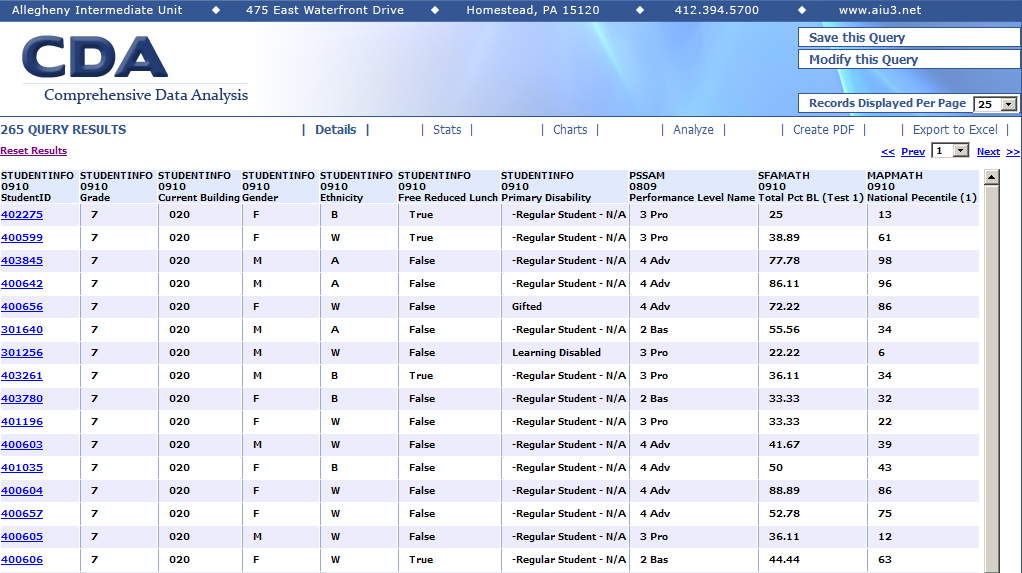Viewport: 1022px width, 573px height.
Task: Click the Free Reduced Lunch column header
Action: [x=448, y=186]
